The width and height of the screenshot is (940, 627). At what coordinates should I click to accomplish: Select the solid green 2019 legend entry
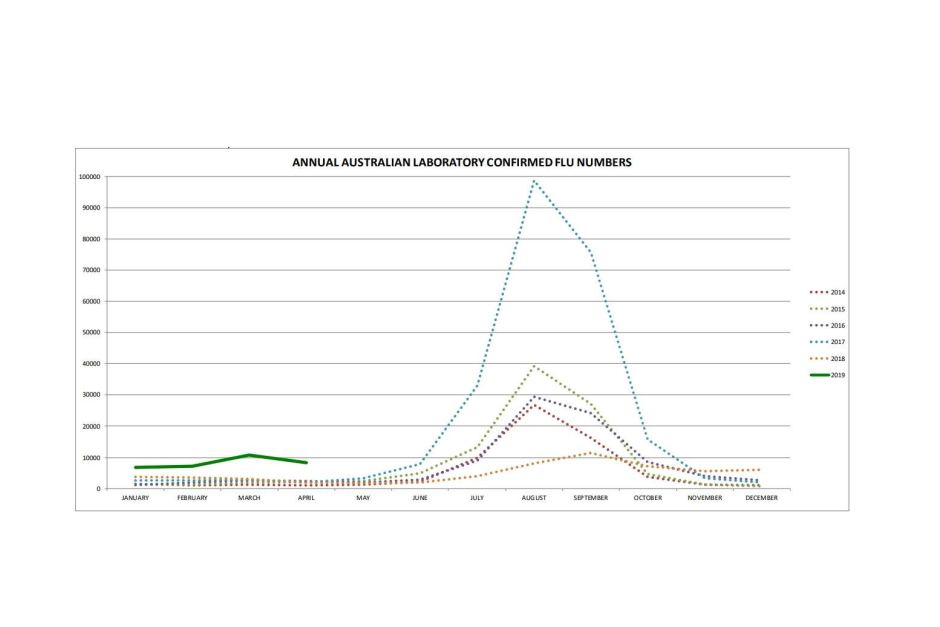pos(827,375)
